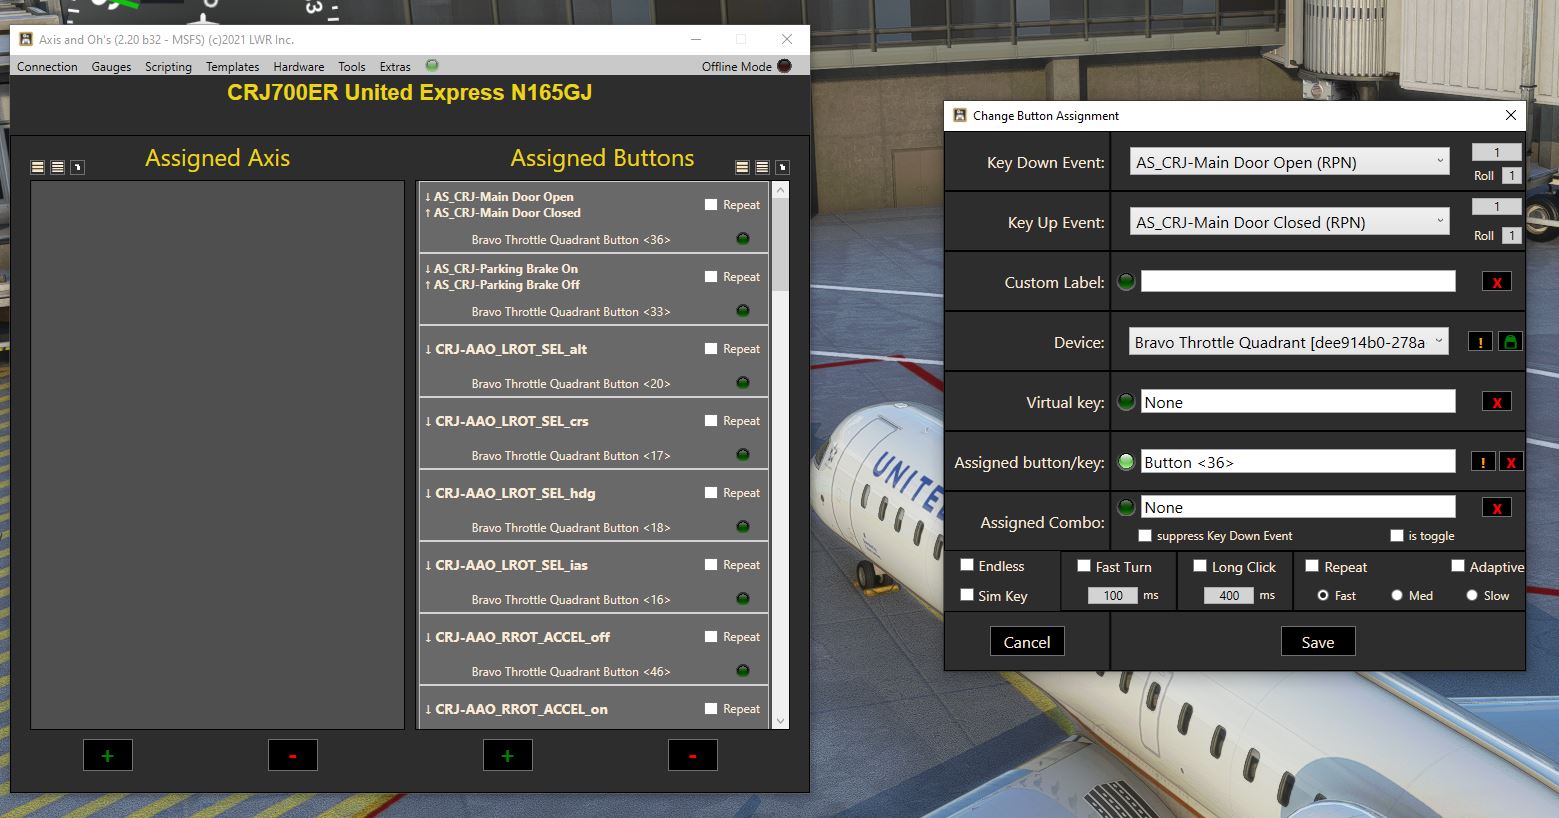The height and width of the screenshot is (818, 1559).
Task: Expand the Key Up Event dropdown
Action: [1290, 222]
